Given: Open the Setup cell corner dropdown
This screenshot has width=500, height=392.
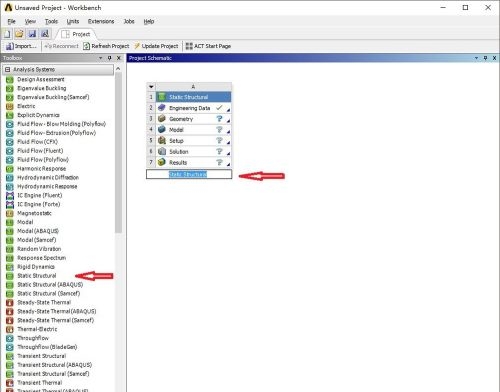Looking at the screenshot, I should 229,143.
